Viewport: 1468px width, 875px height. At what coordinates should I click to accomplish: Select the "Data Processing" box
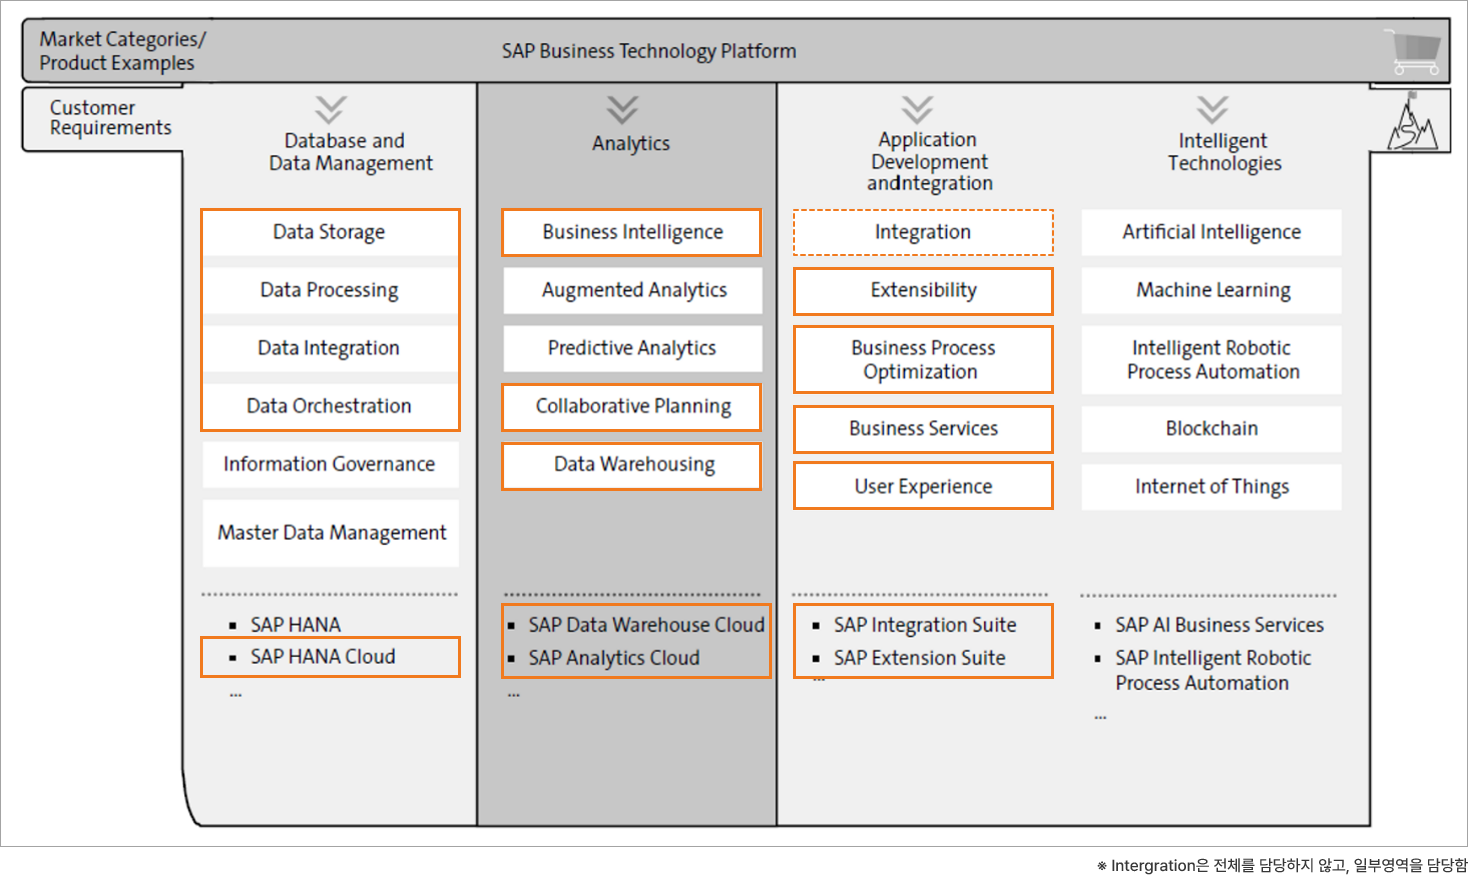pyautogui.click(x=330, y=290)
